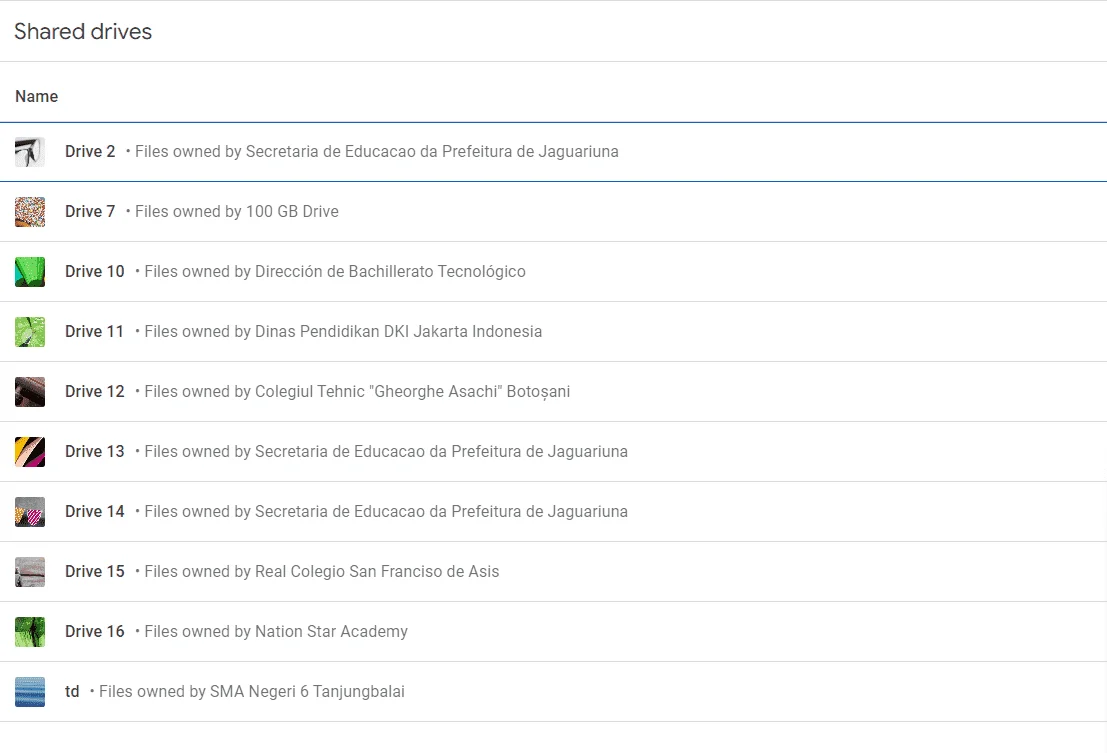
Task: Click 'Files owned by Colegiul Tehnic Gheorghe Asachi'
Action: [x=357, y=392]
